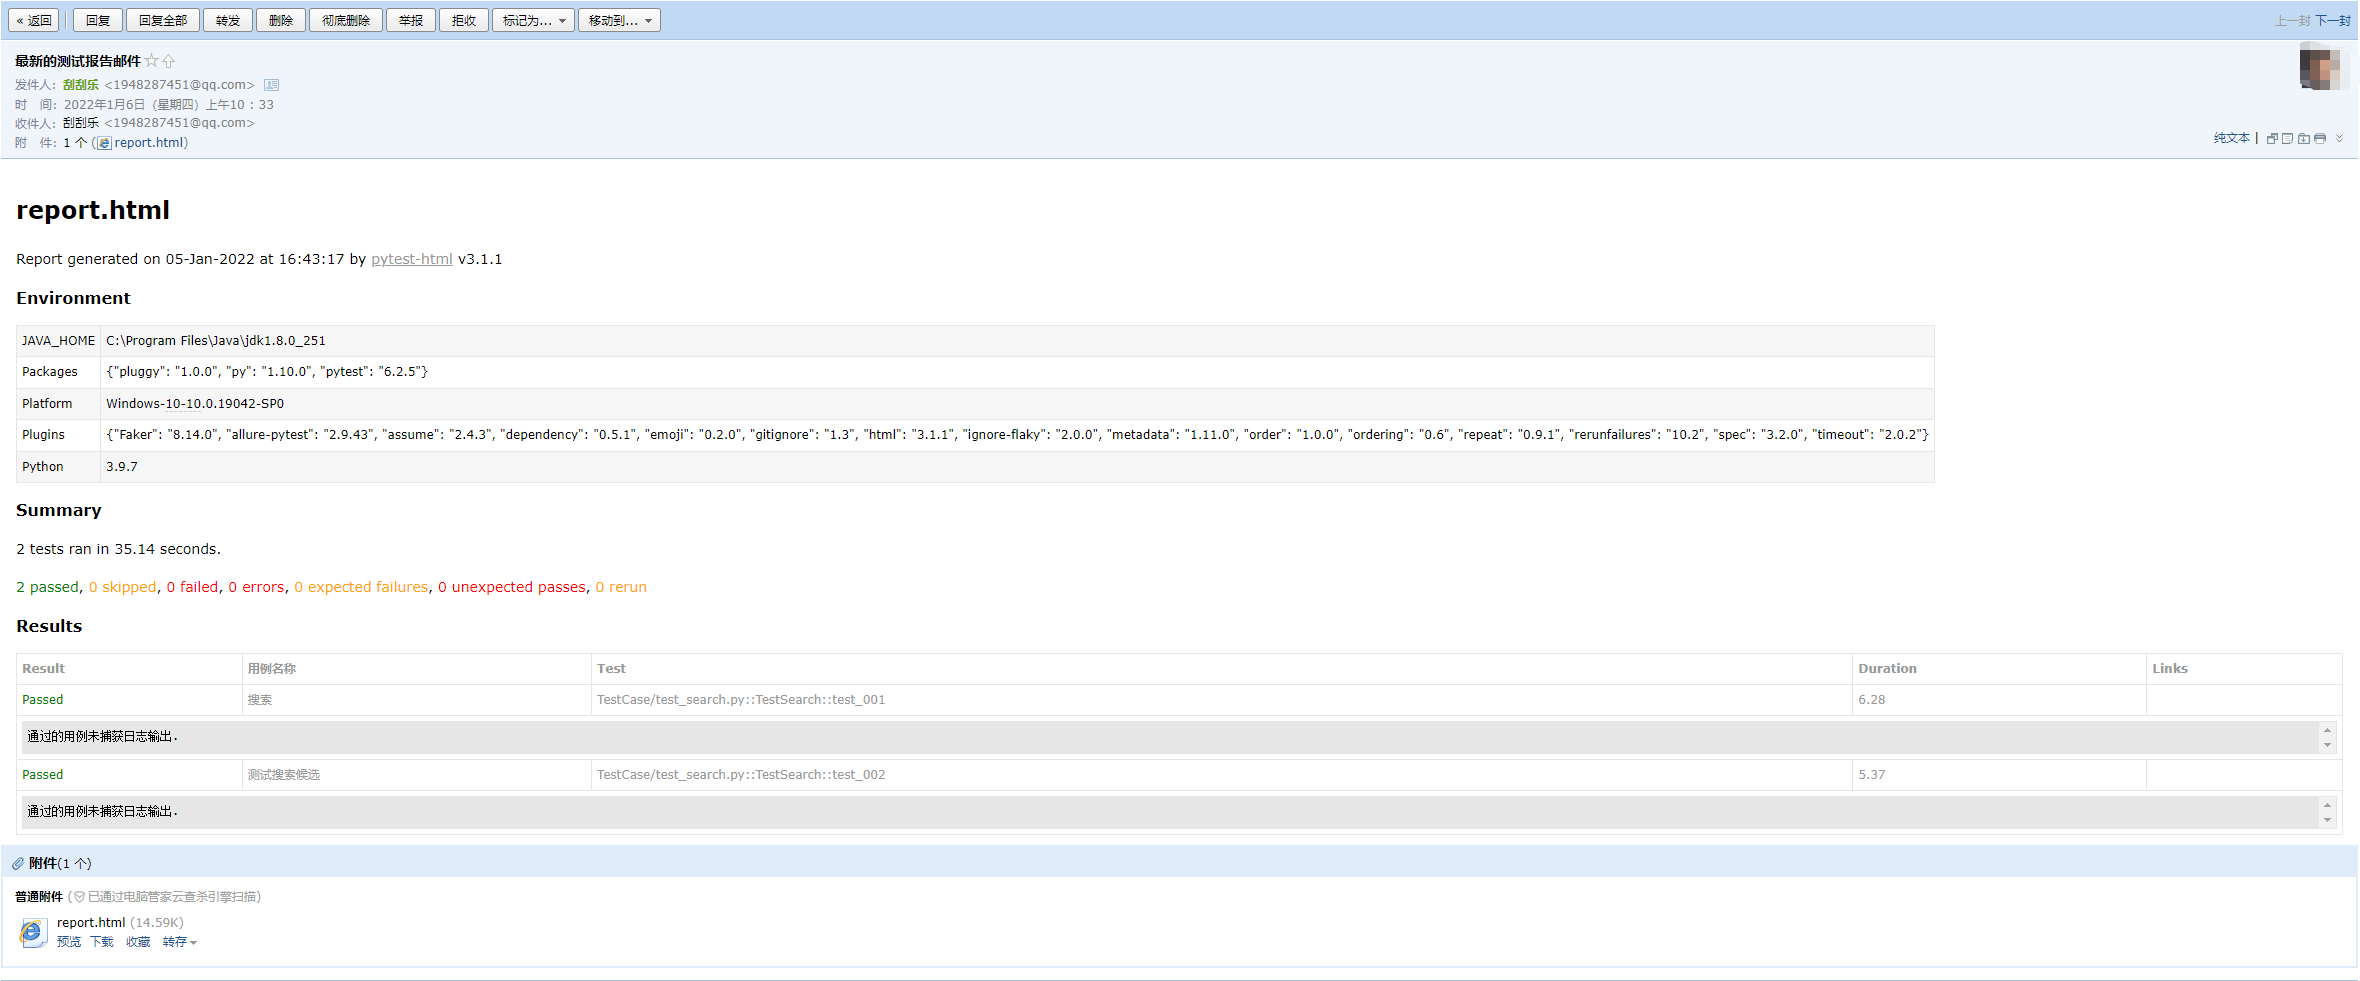This screenshot has height=981, width=2360.
Task: Expand more options double-chevron icon
Action: pos(2339,138)
